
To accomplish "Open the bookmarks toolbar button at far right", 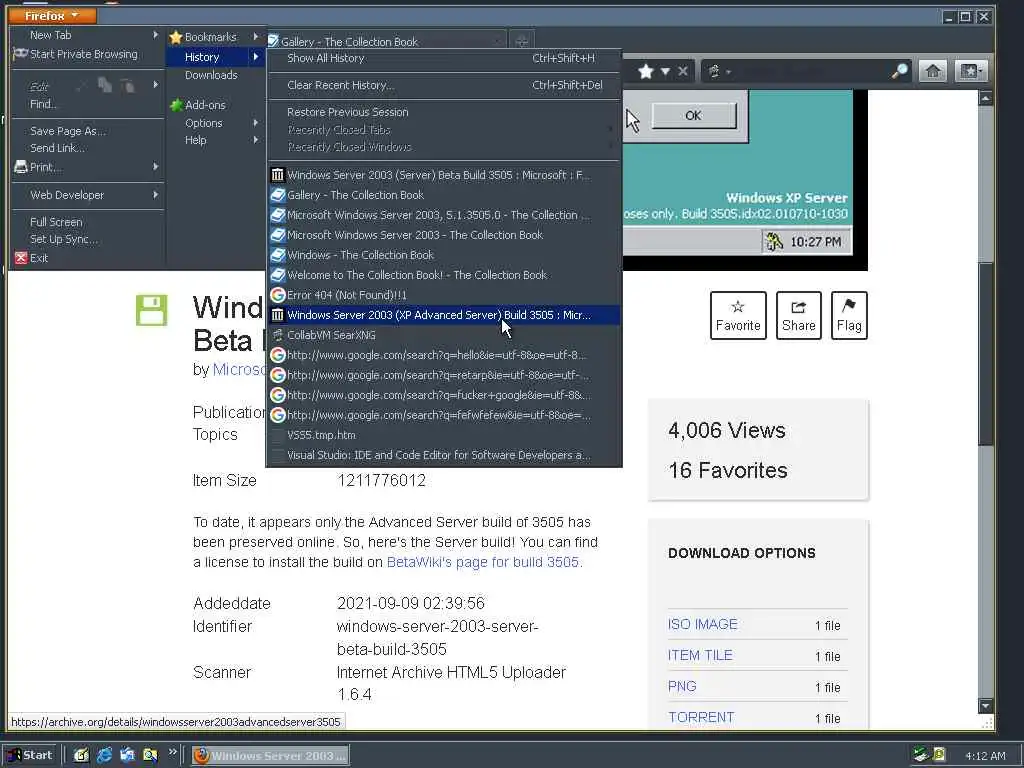I will coord(970,71).
